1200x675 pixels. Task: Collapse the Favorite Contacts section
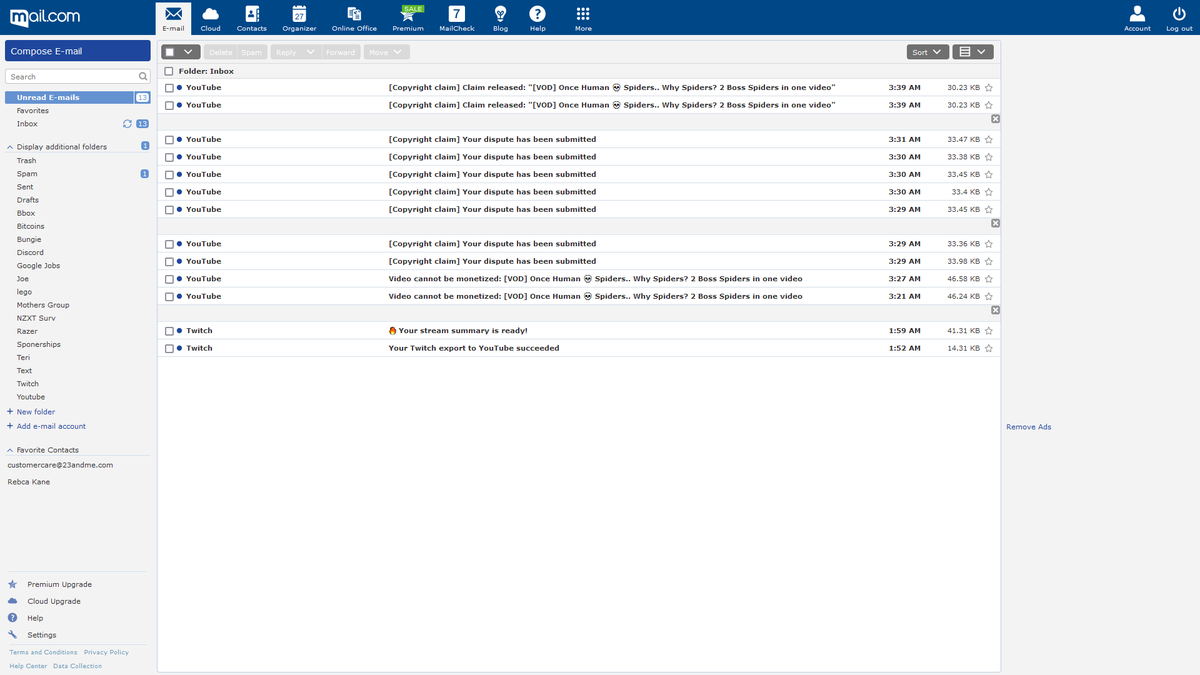pos(10,450)
